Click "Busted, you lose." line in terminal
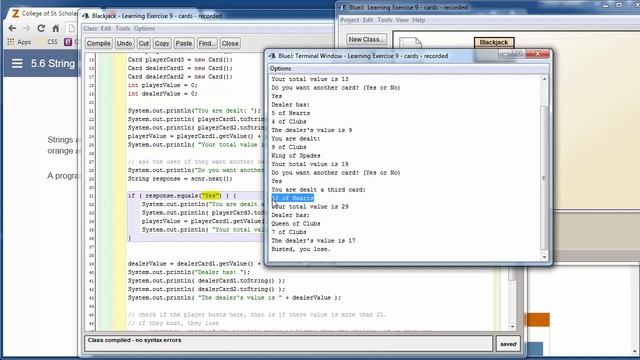Screen dimensions: 640x360 [301, 249]
